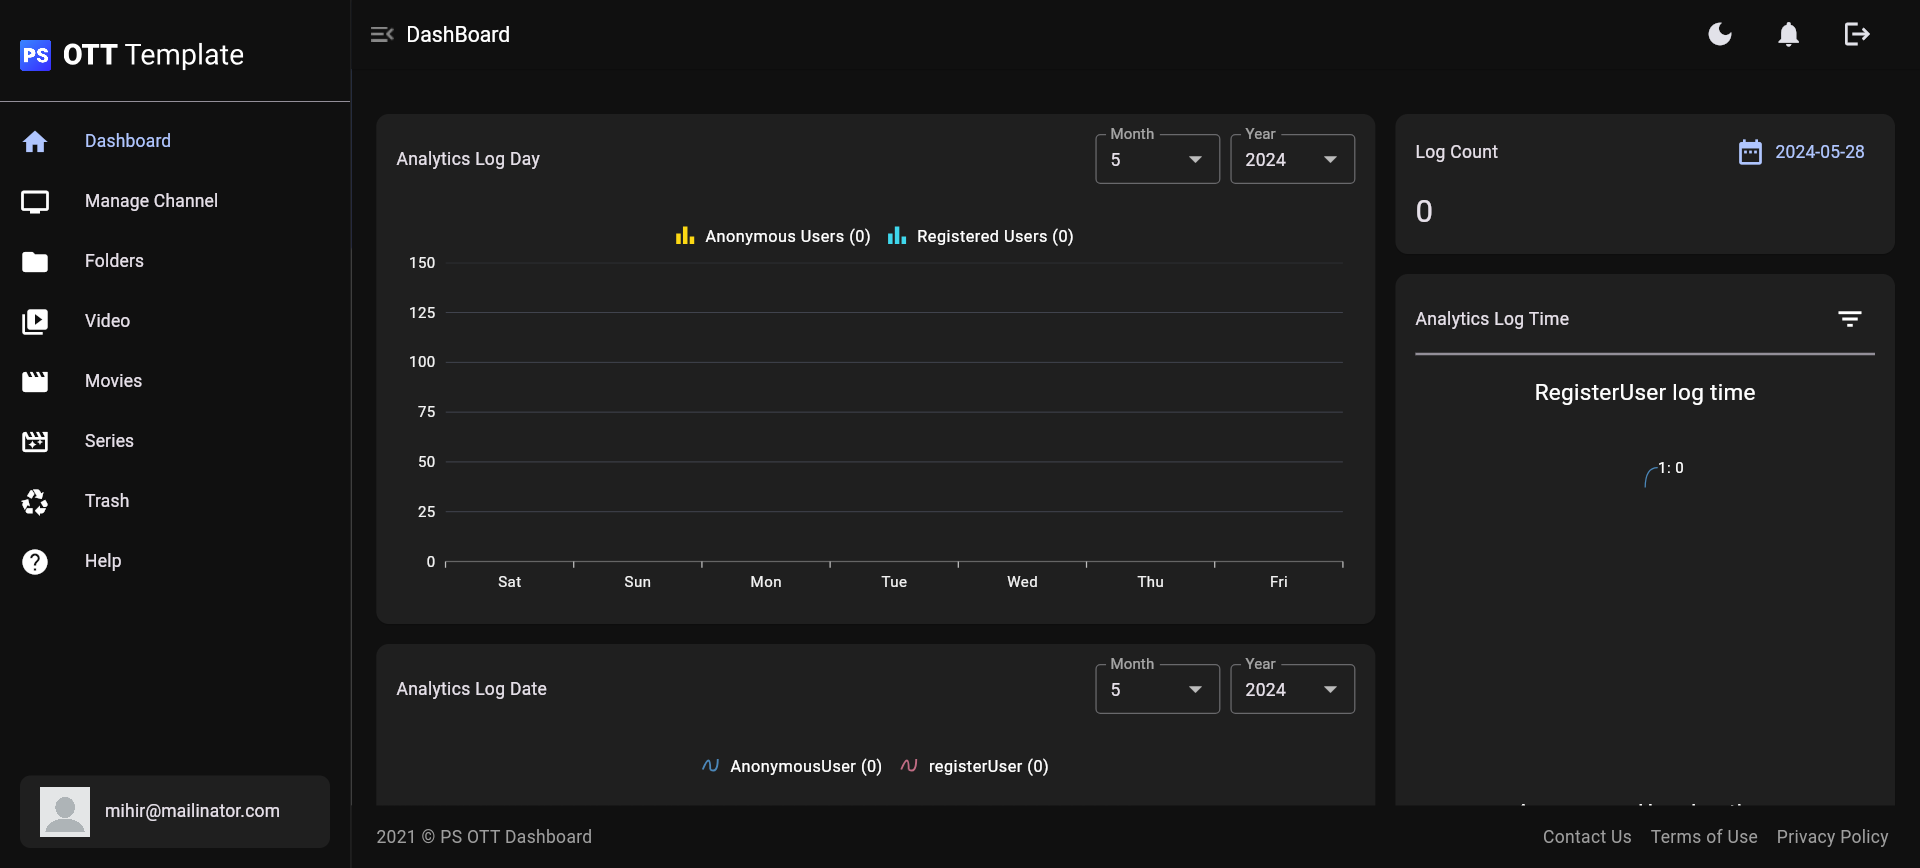Image resolution: width=1920 pixels, height=868 pixels.
Task: Toggle dark mode moon icon
Action: (1720, 35)
